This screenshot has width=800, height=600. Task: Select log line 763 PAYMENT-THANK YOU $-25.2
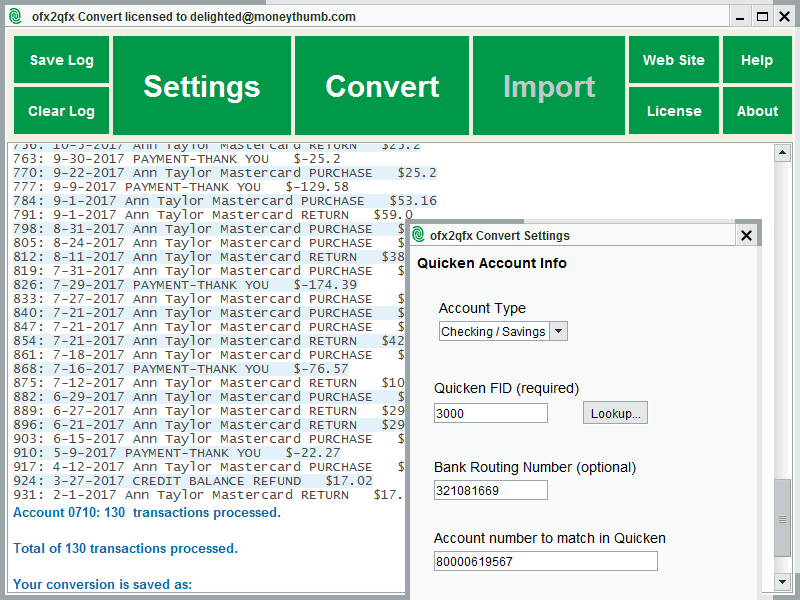coord(177,159)
